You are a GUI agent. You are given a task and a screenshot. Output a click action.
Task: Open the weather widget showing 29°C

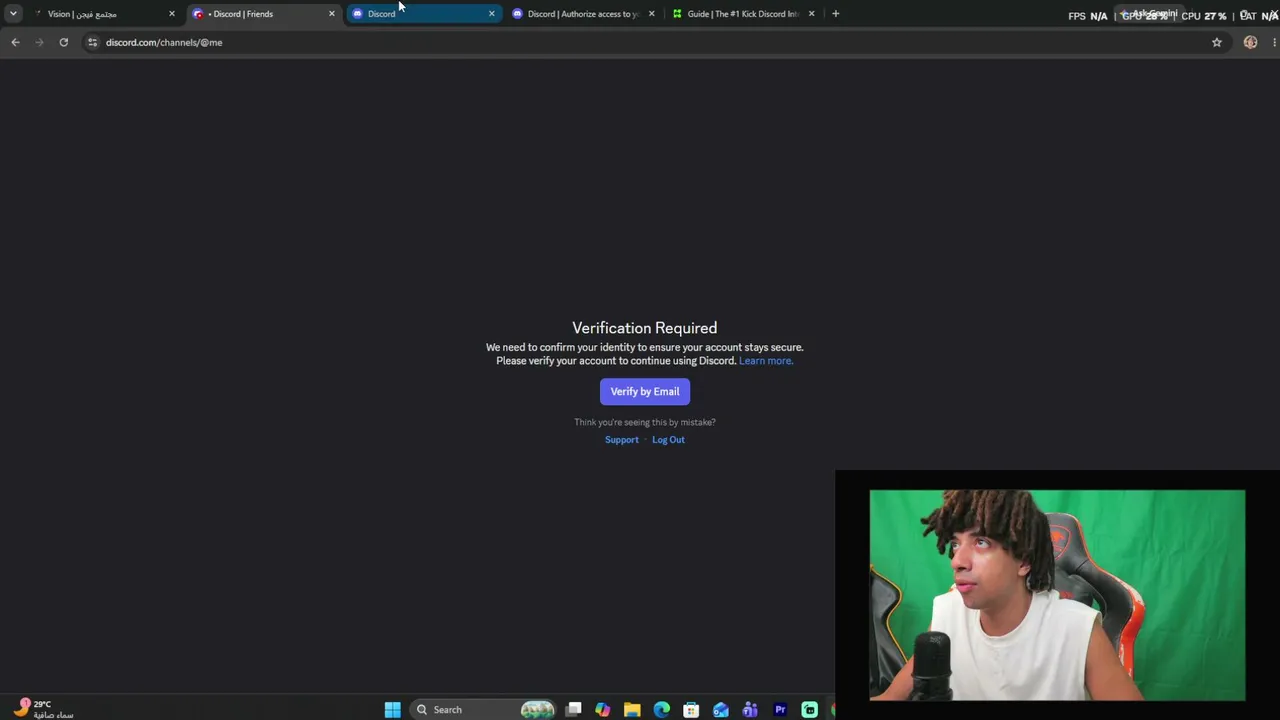tap(44, 709)
